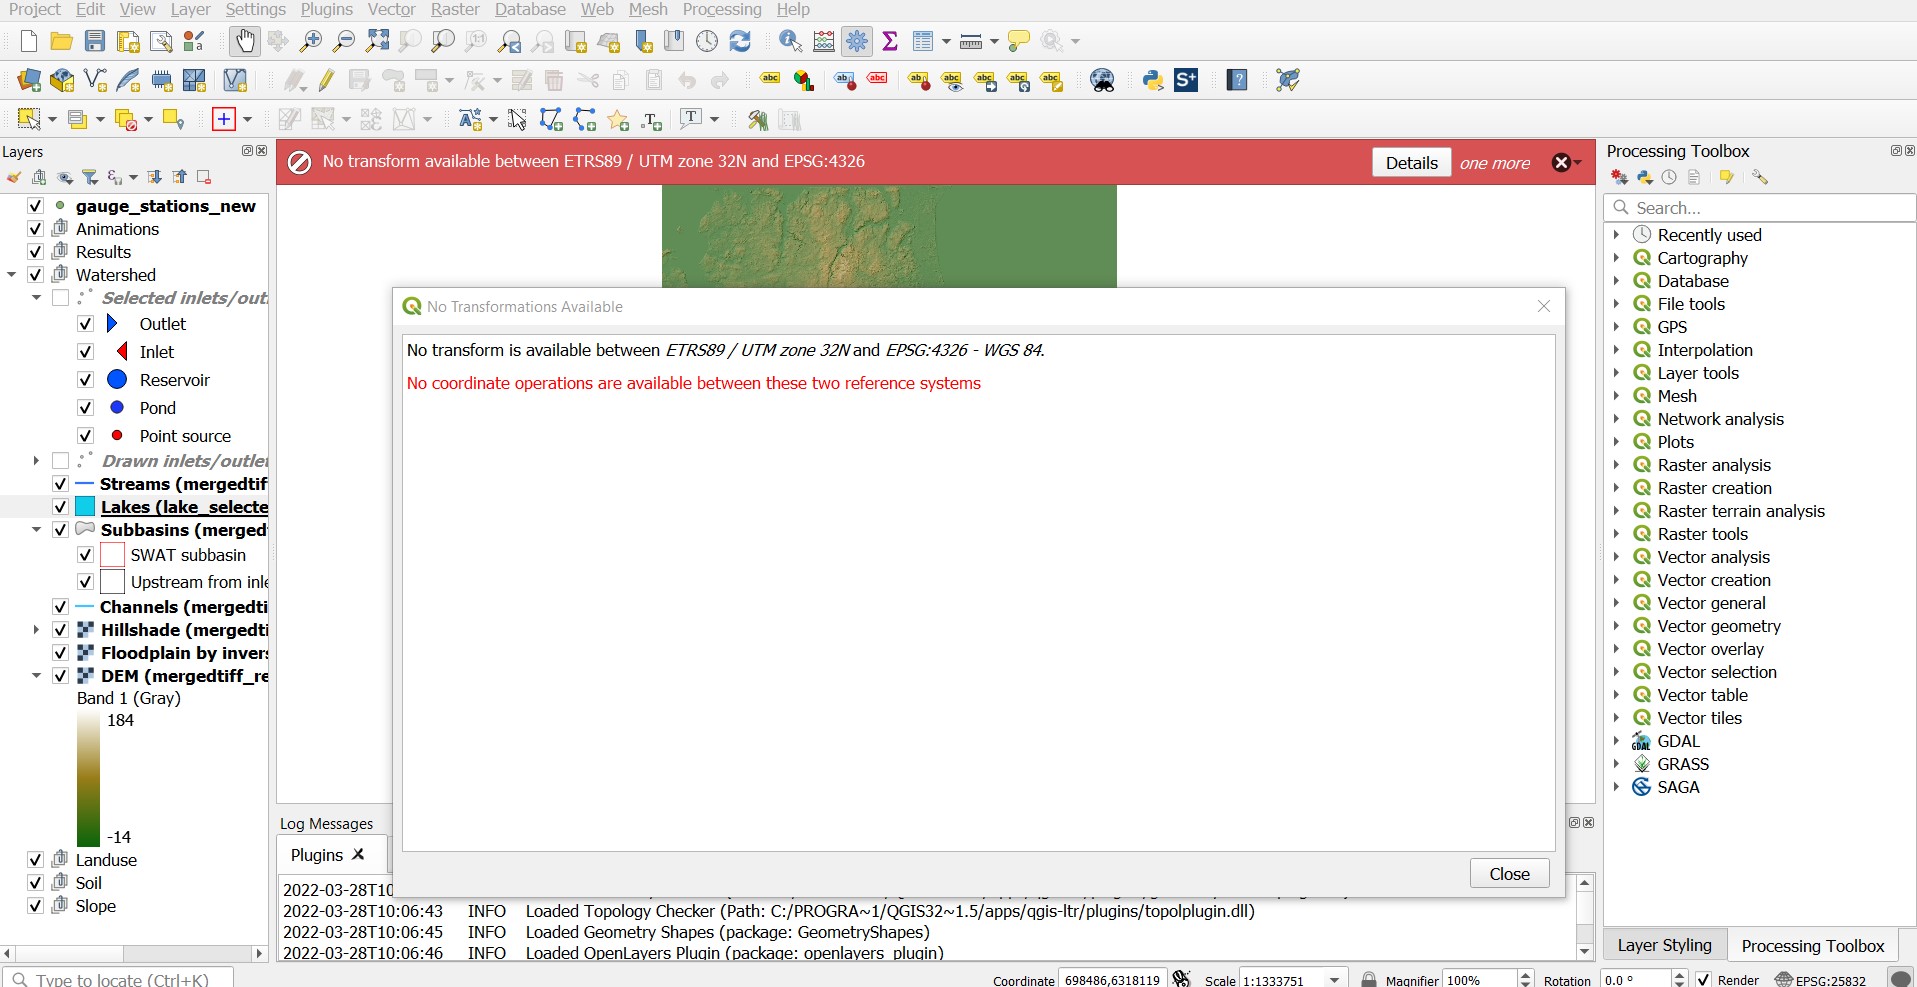
Task: Zoom to Full Extent
Action: (x=377, y=41)
